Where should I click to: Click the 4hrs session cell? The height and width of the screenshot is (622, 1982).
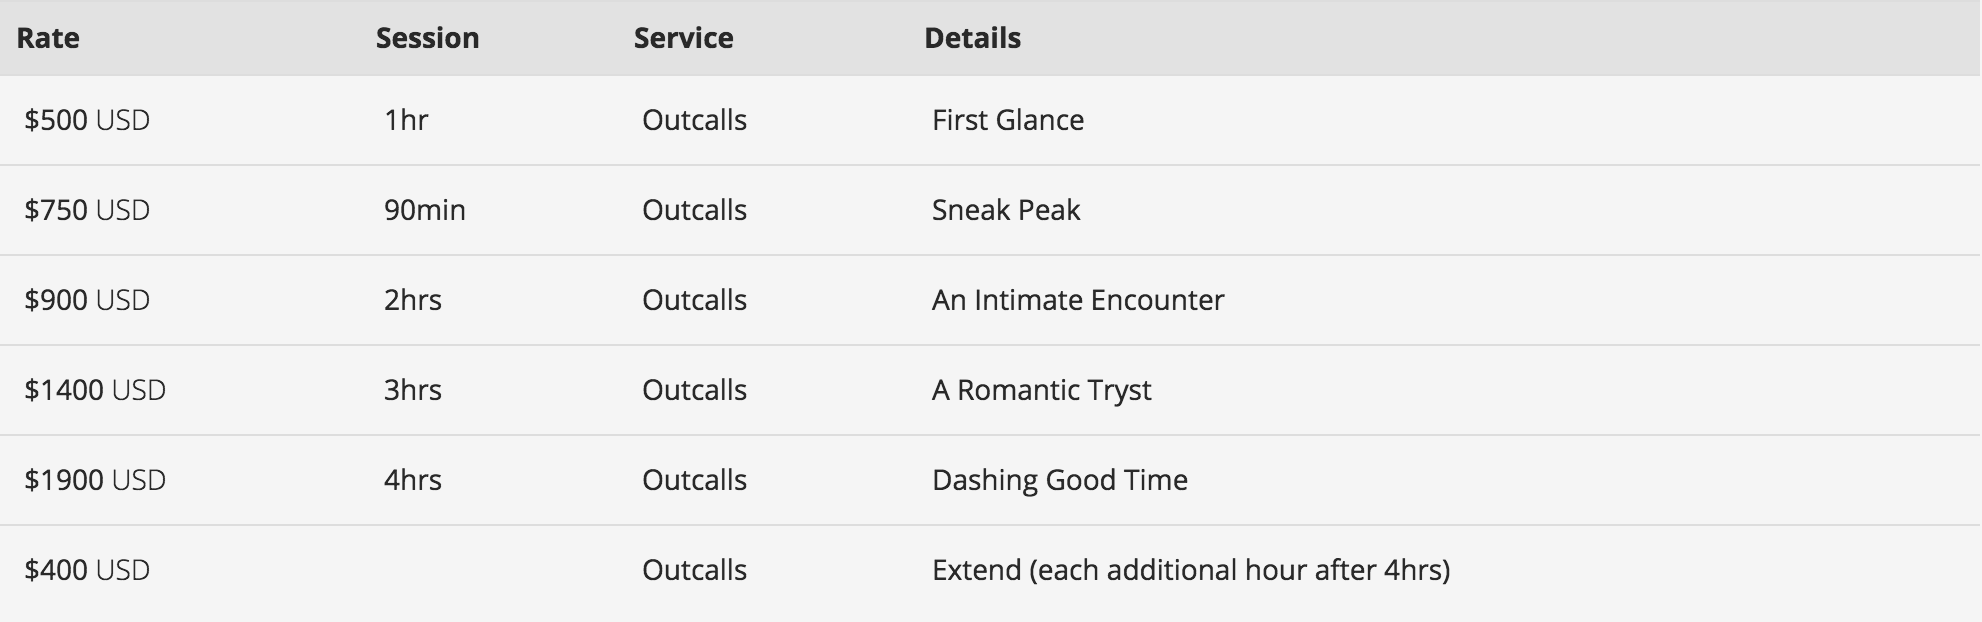coord(413,480)
